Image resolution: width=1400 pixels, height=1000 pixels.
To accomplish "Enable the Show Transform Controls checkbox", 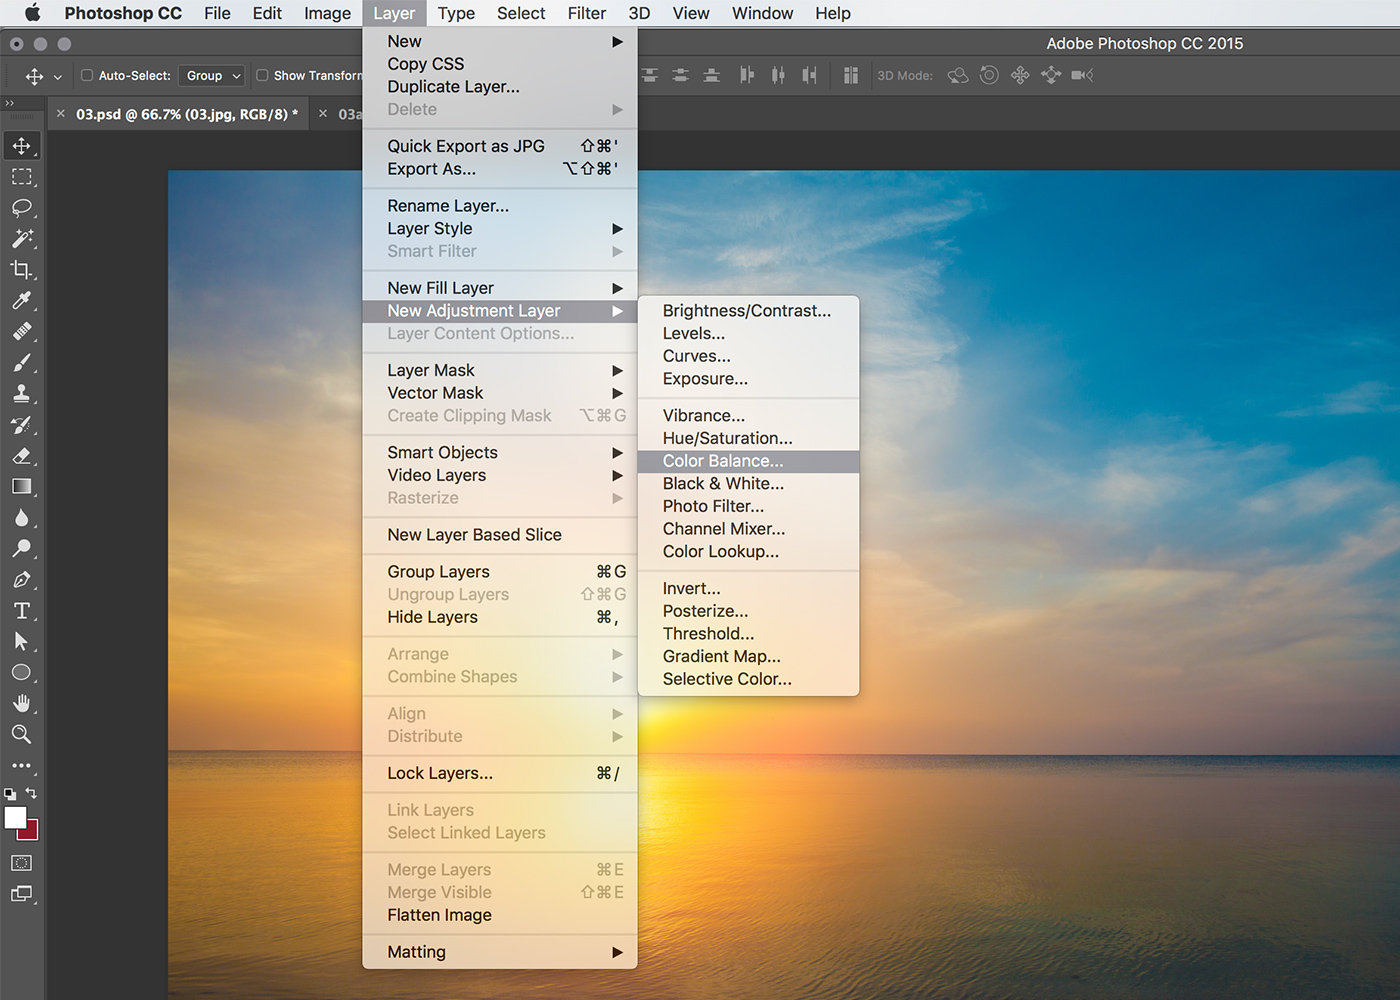I will [262, 75].
